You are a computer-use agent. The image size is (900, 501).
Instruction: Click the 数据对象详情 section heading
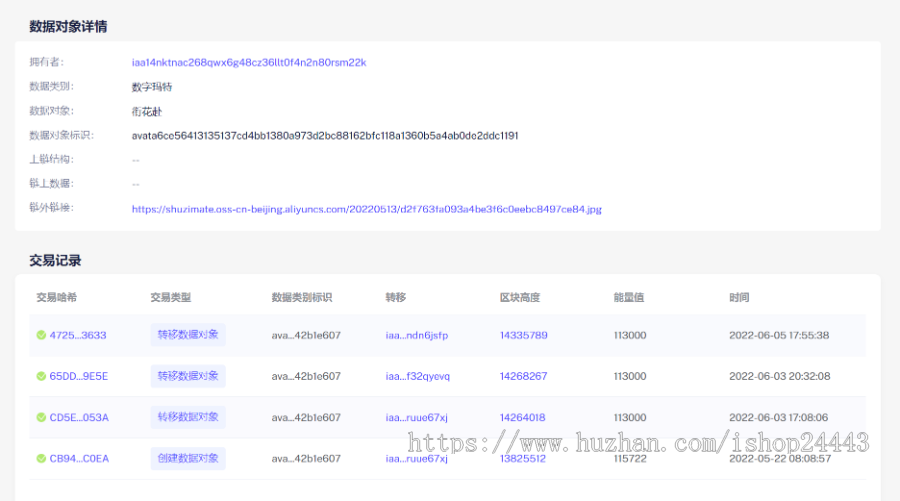(68, 26)
